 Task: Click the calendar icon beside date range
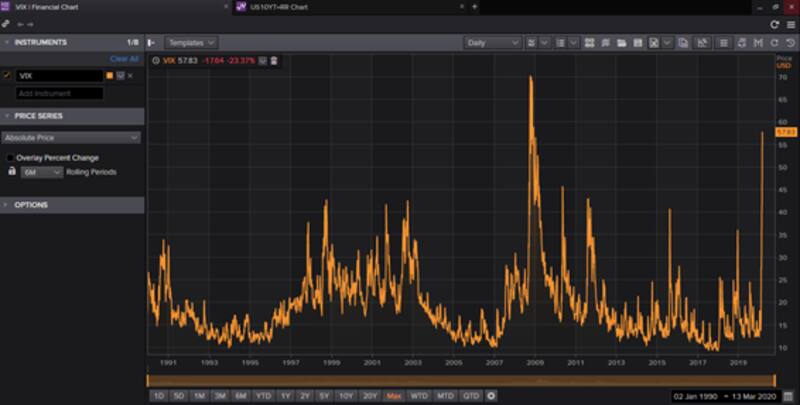tap(789, 395)
